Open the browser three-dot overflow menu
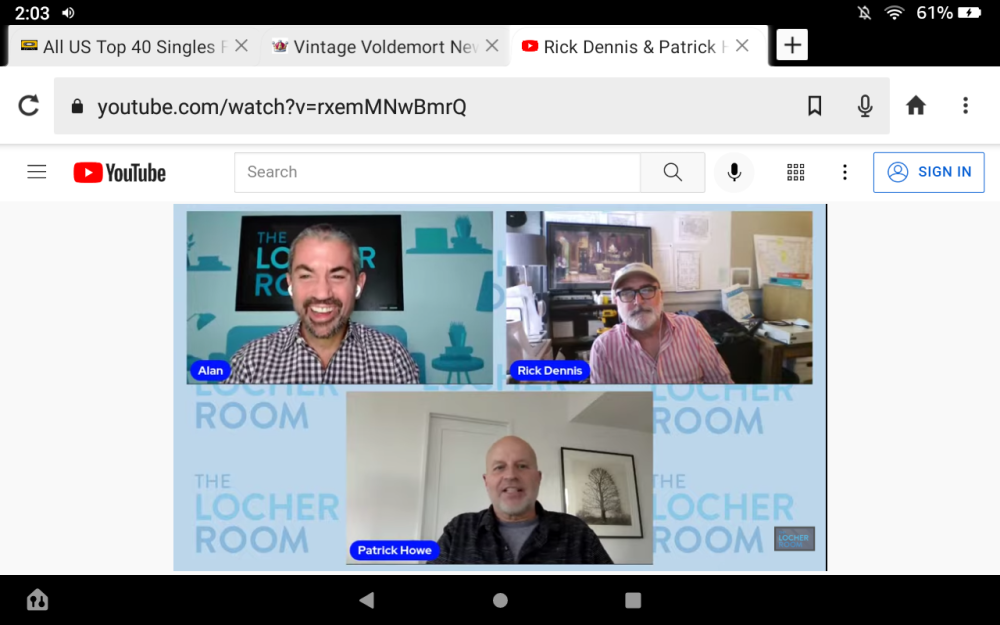This screenshot has height=625, width=1000. [965, 106]
